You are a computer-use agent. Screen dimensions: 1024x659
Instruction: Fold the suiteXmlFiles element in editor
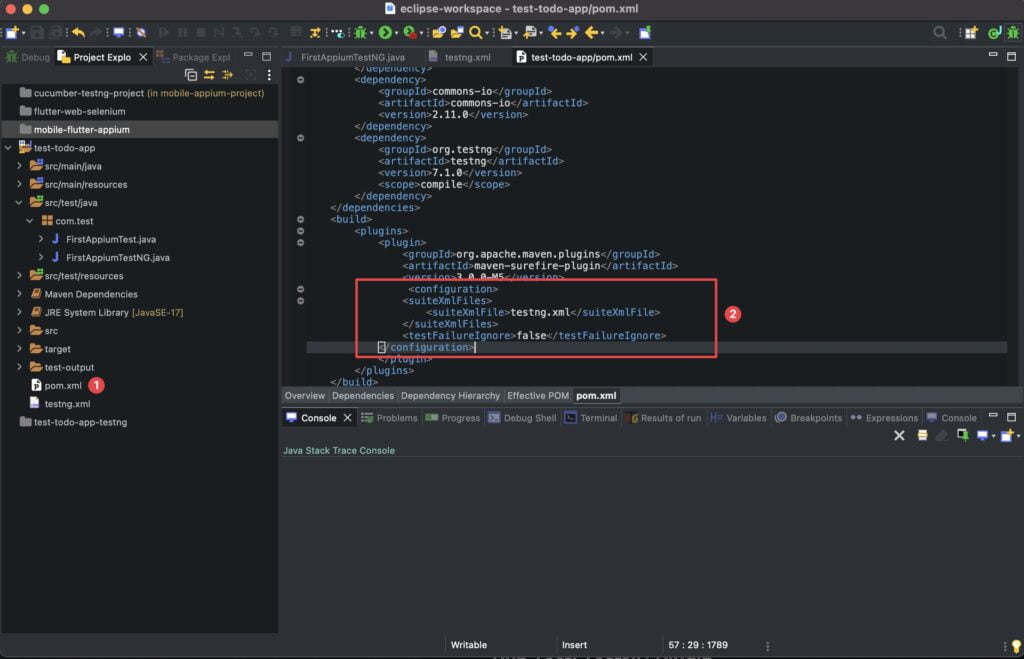[300, 301]
